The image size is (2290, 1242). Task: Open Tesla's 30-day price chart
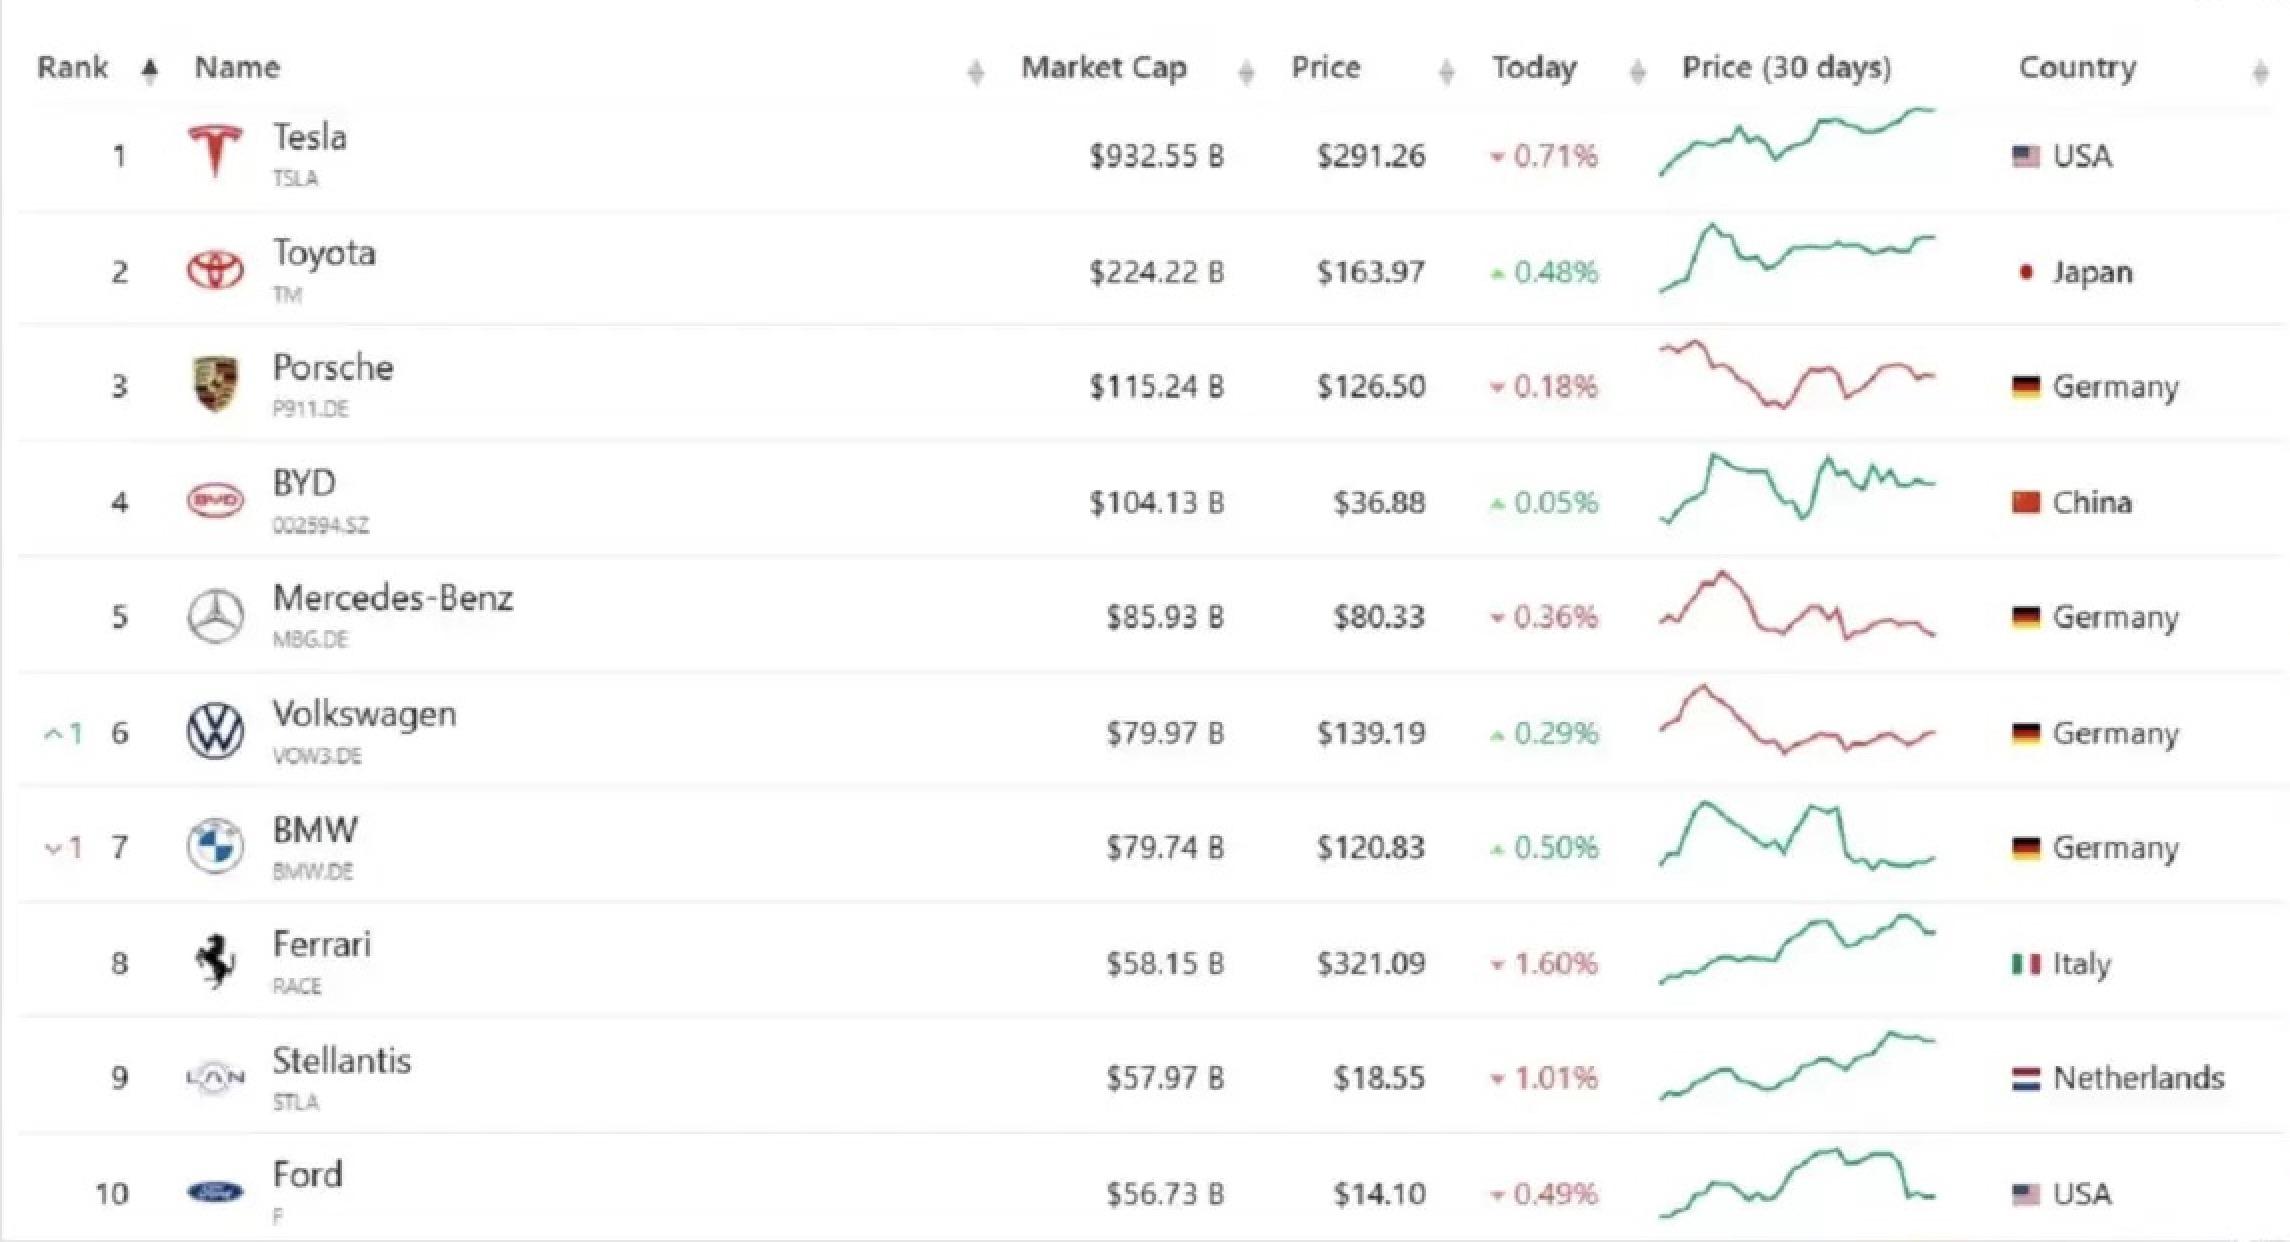coord(1797,141)
